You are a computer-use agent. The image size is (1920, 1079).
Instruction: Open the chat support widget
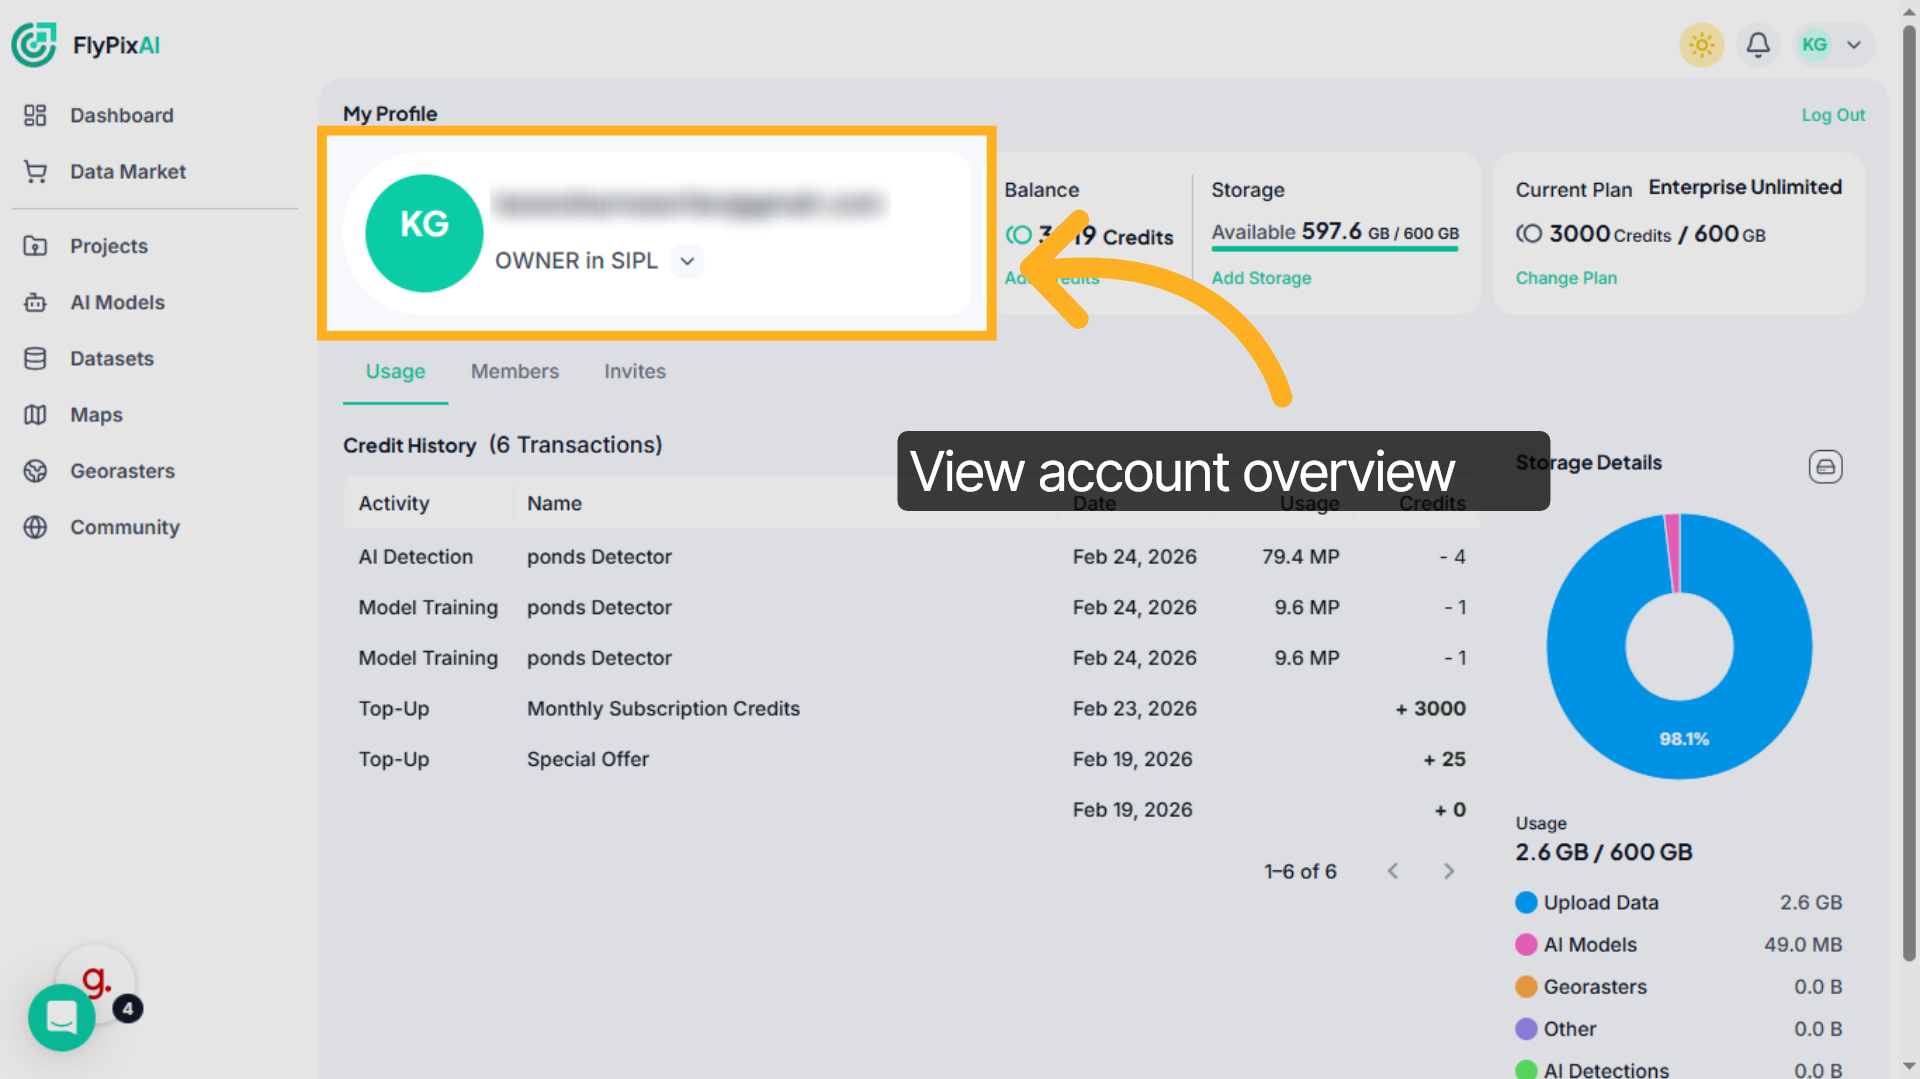[x=62, y=1017]
